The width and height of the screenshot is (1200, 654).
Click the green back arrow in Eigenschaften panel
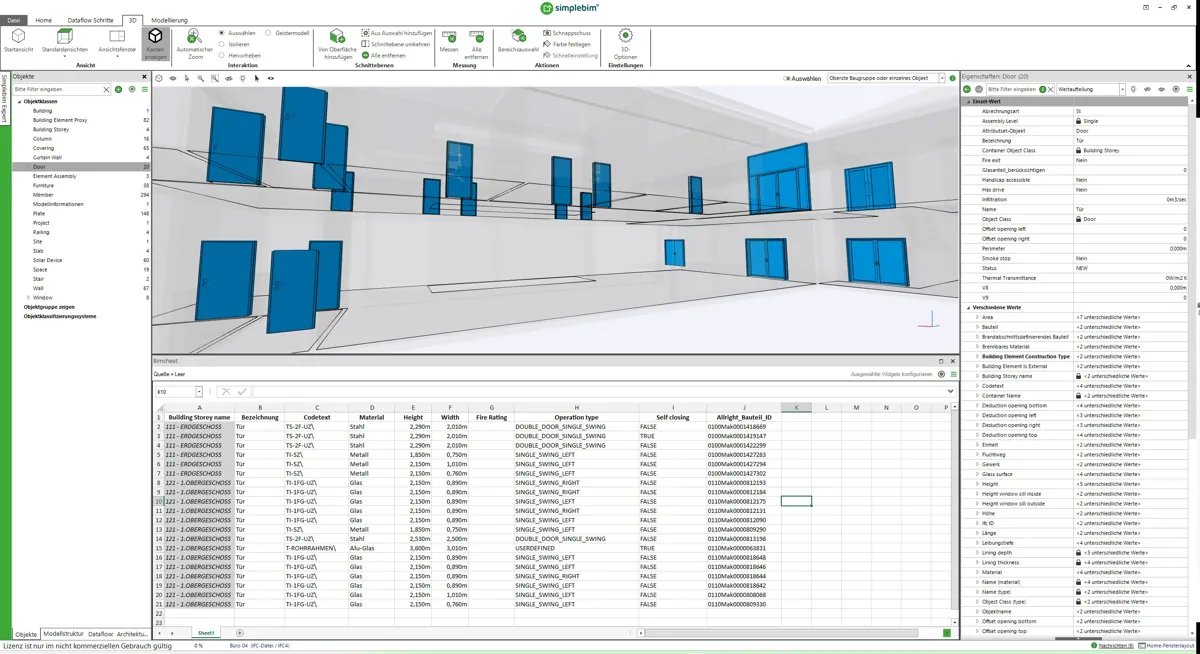click(967, 89)
